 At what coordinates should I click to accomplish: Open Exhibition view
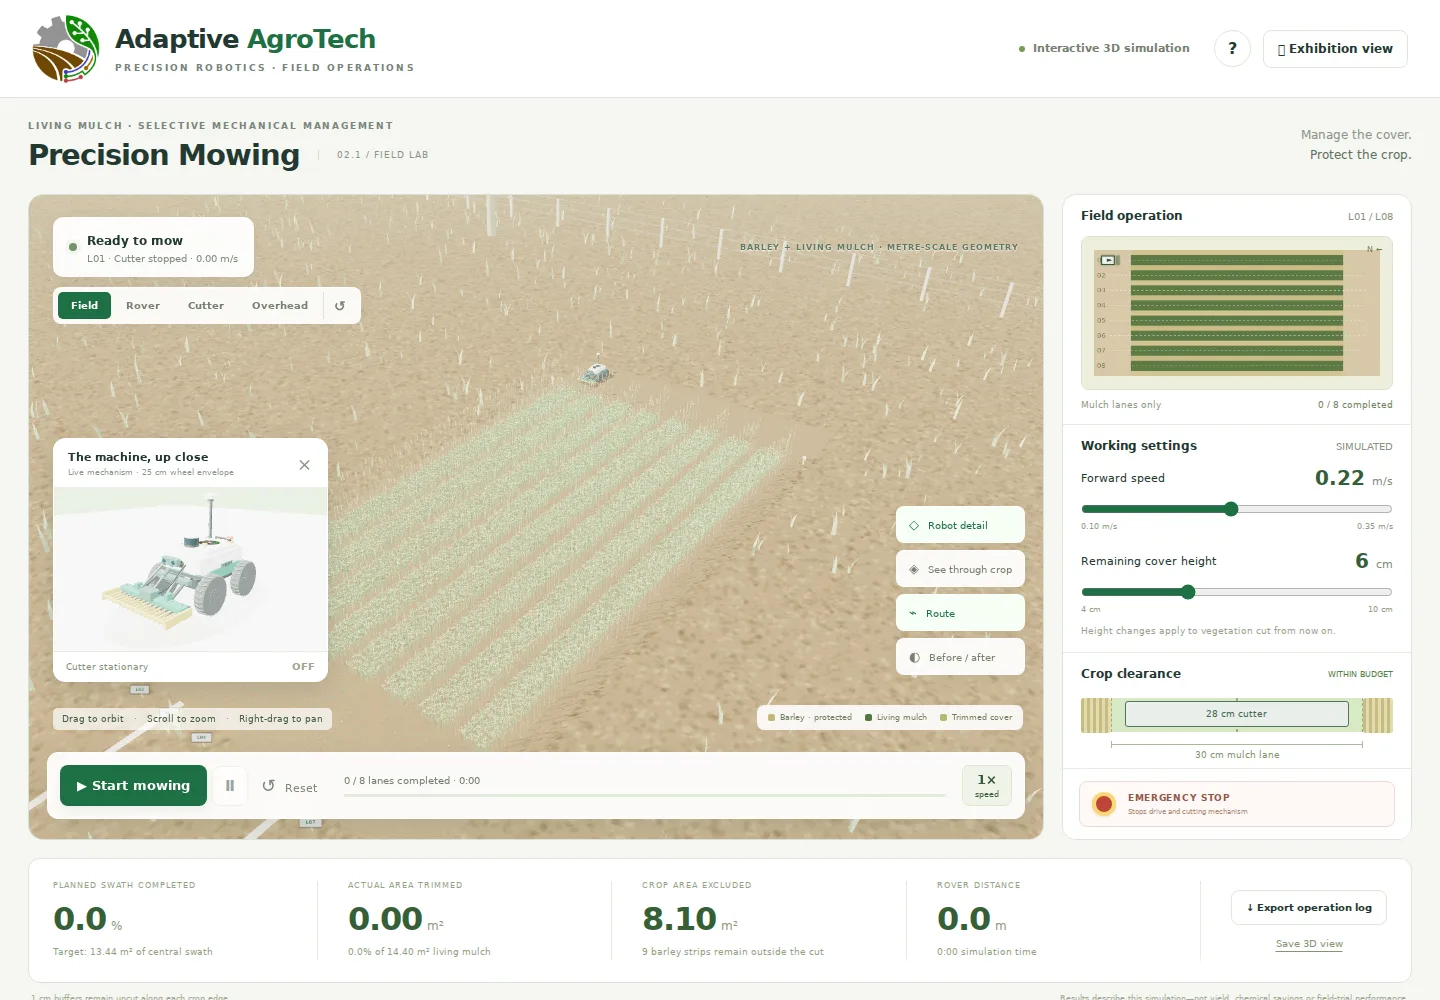click(1335, 49)
